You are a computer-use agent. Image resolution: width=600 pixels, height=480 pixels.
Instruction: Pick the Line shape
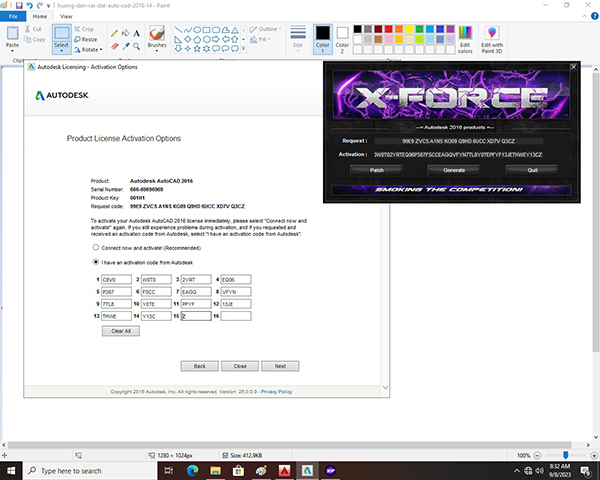pos(178,30)
